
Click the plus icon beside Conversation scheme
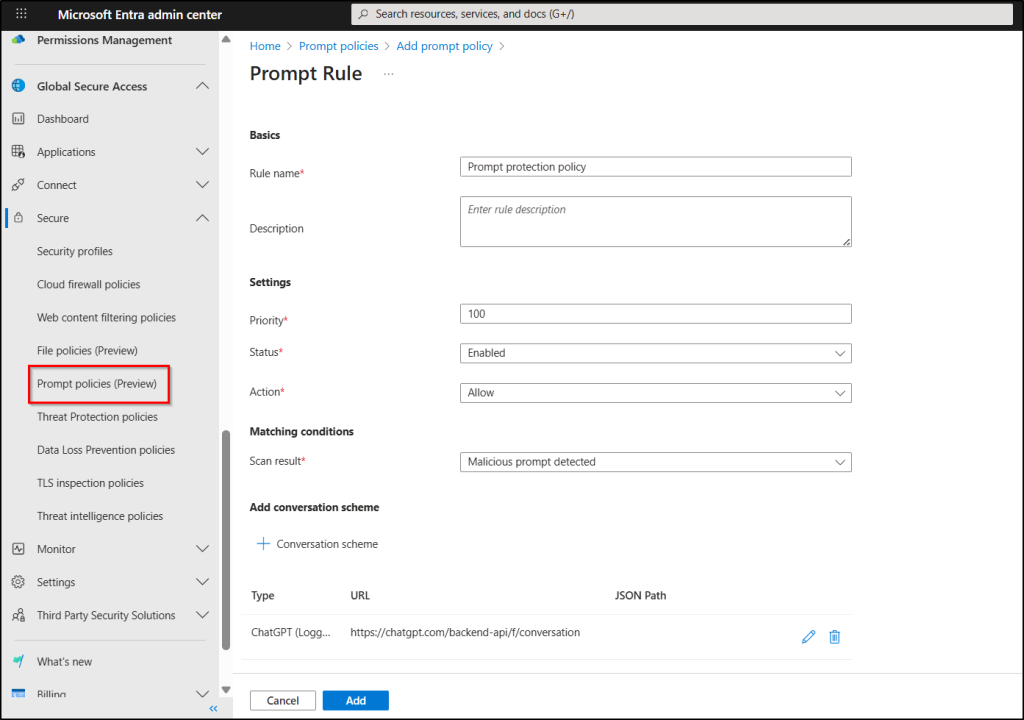pyautogui.click(x=263, y=544)
